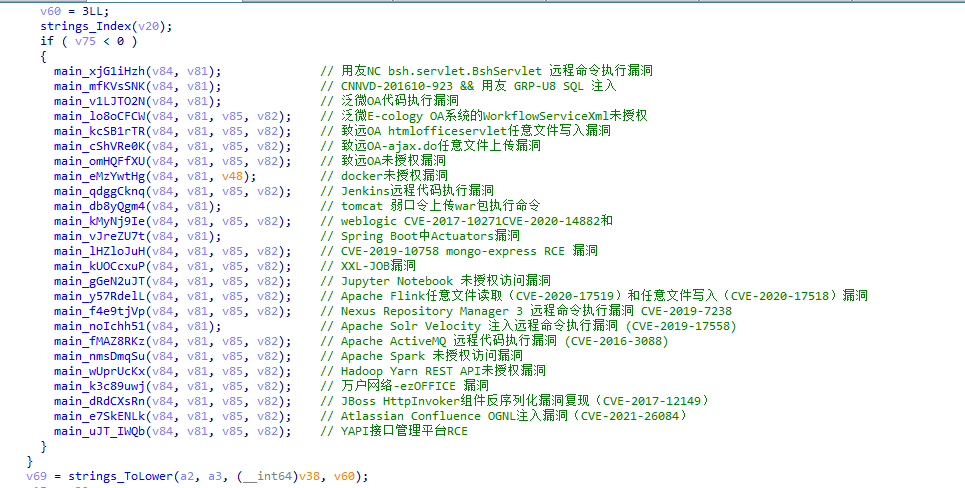
Task: Click function name main_omHQFfXU
Action: (100, 161)
